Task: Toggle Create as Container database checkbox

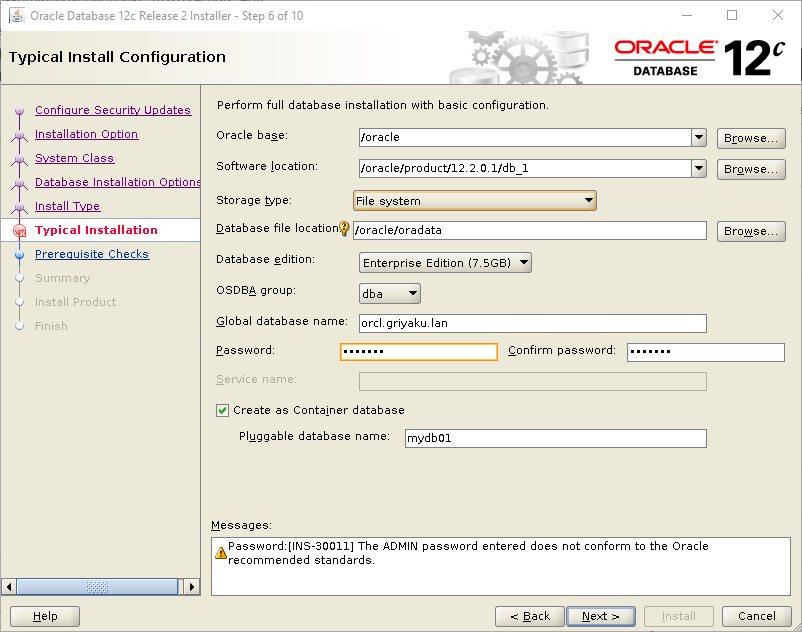Action: (x=222, y=410)
